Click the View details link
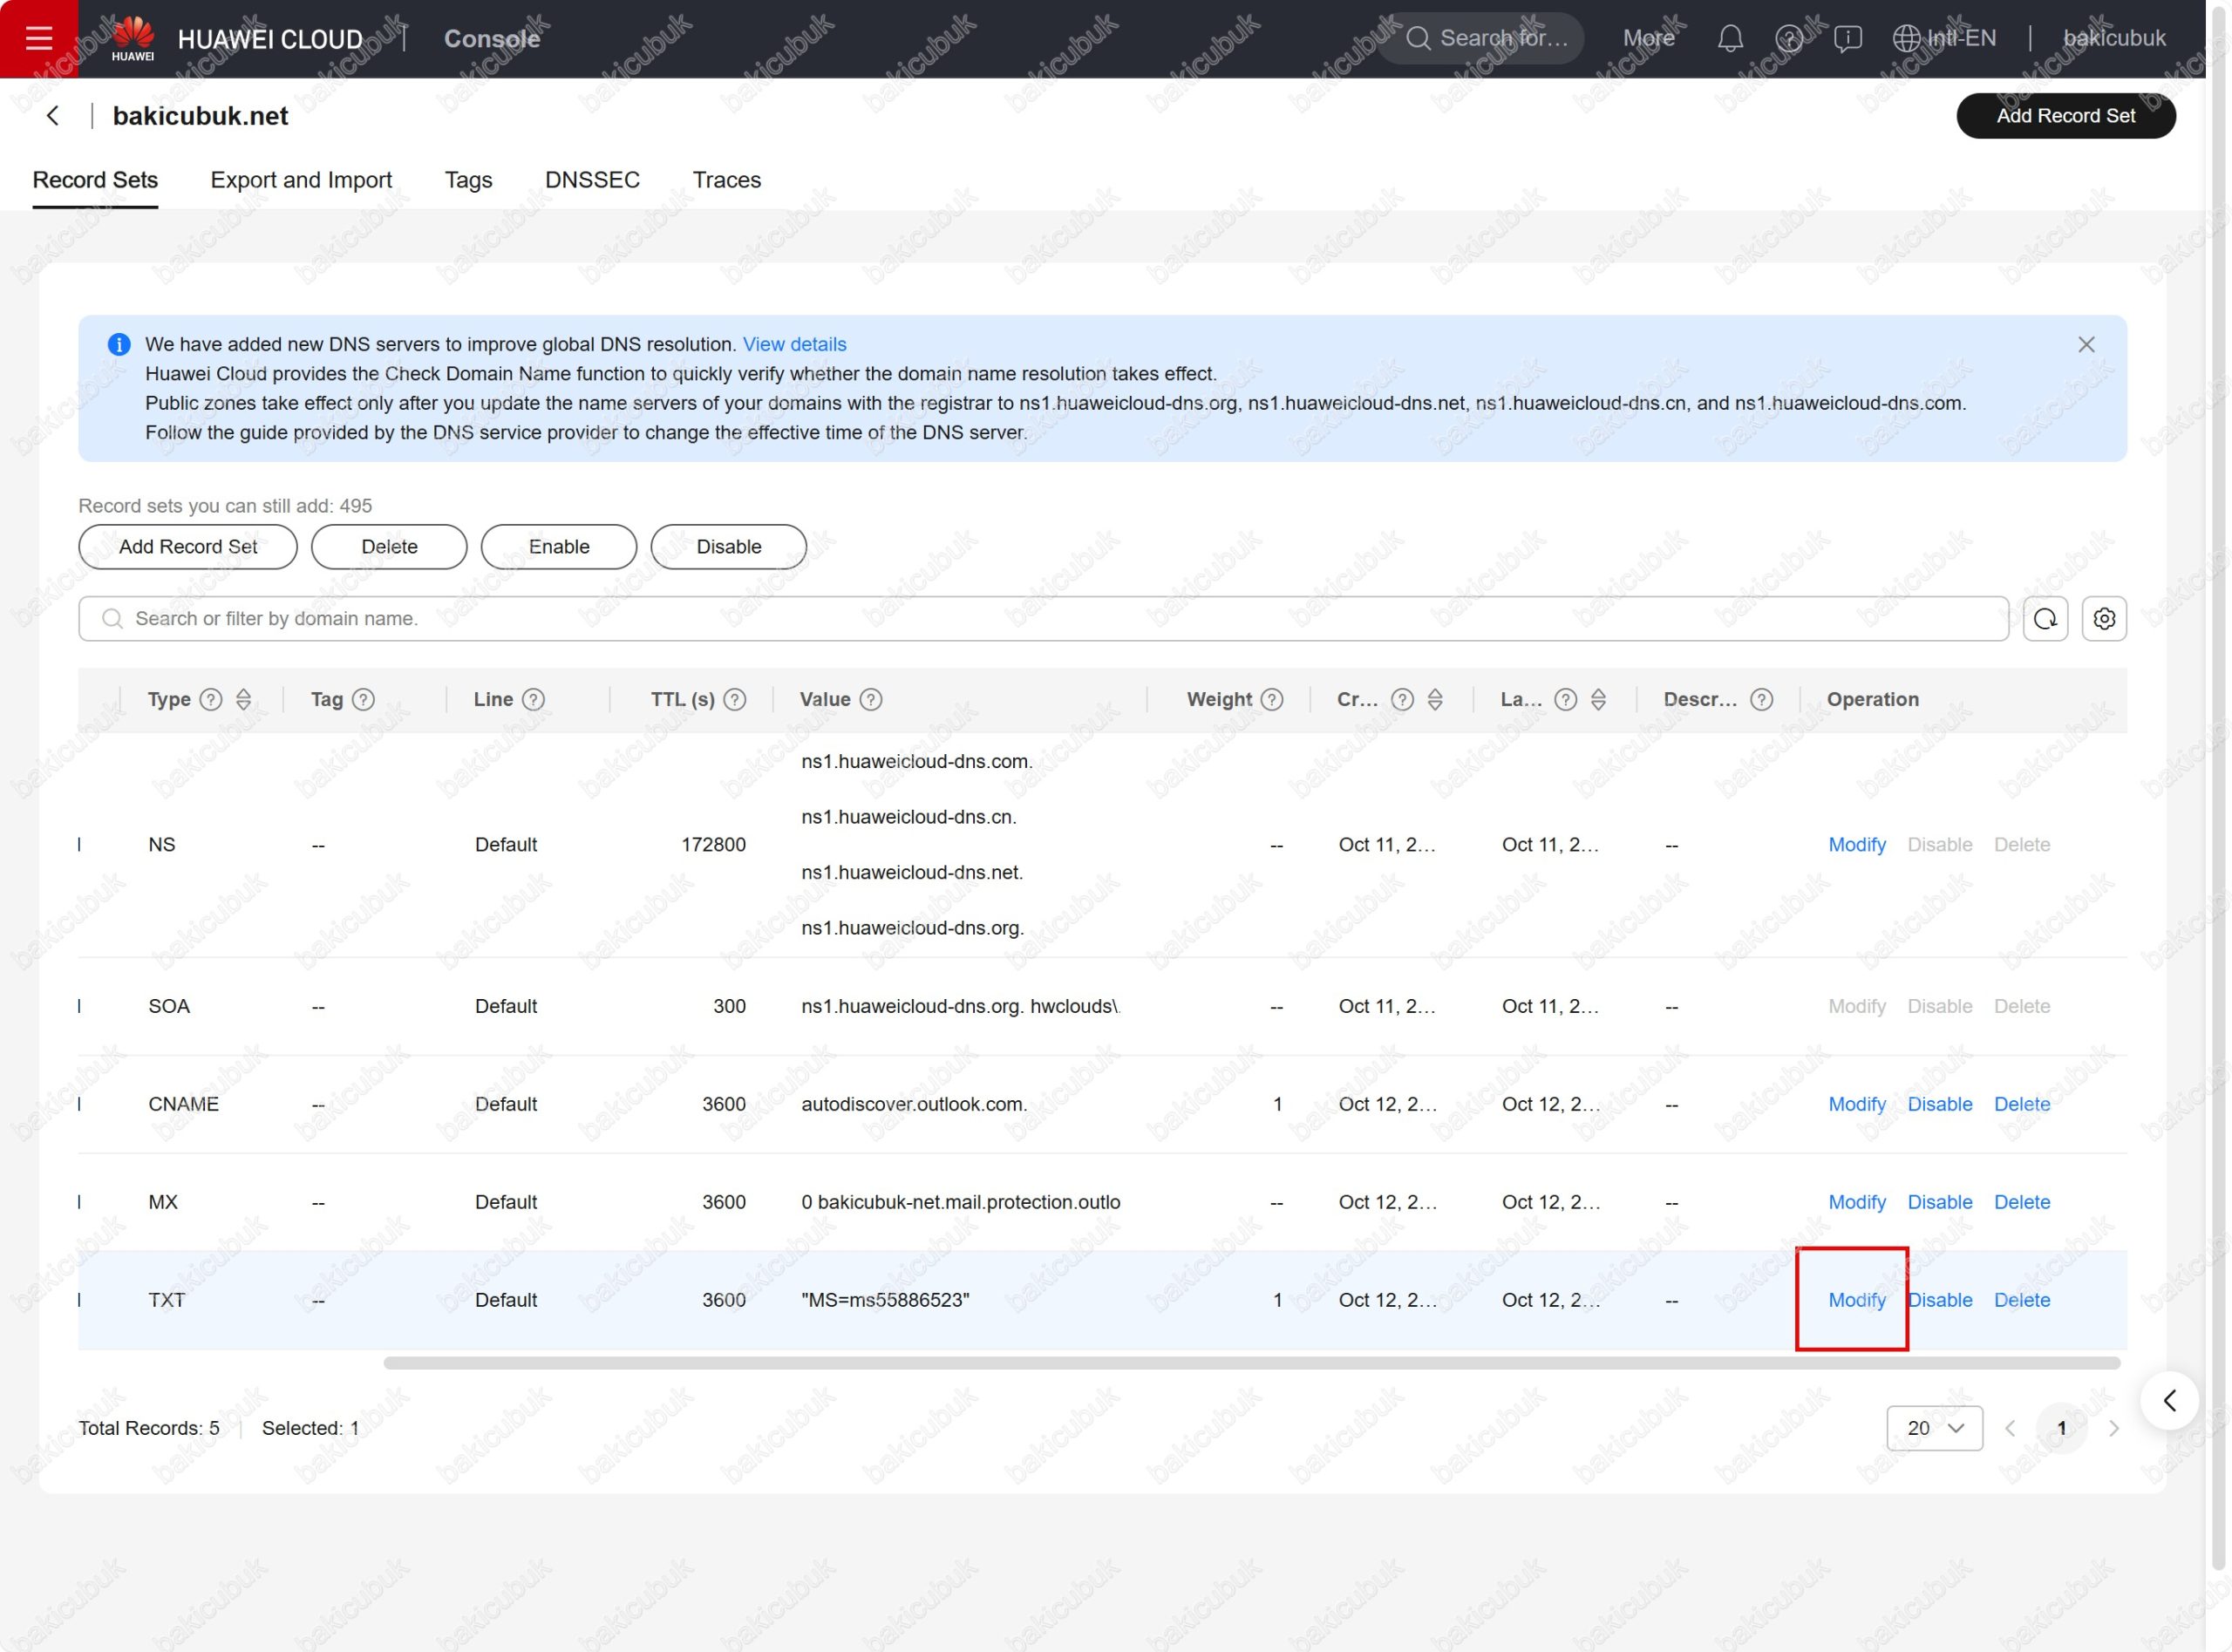 pos(794,345)
